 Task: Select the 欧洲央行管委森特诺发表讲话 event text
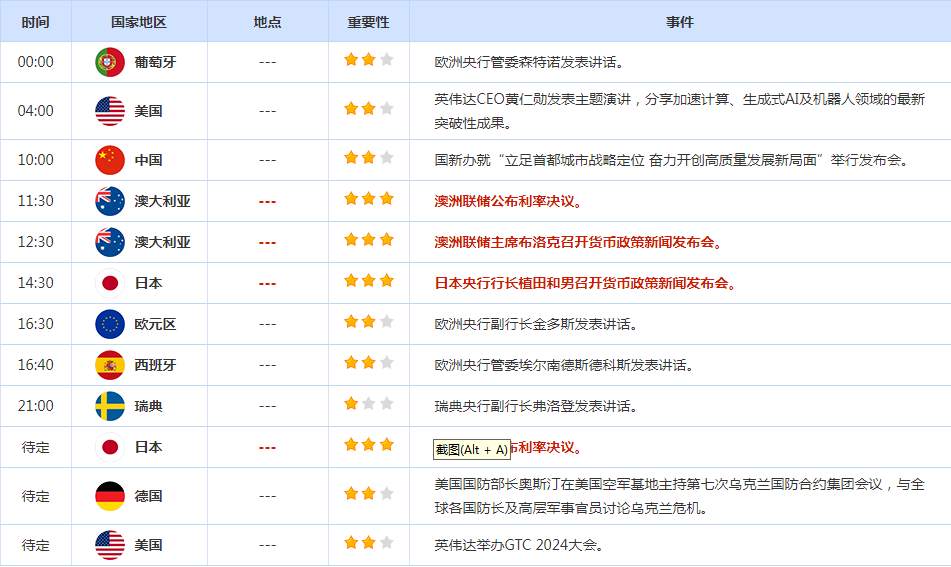[529, 62]
